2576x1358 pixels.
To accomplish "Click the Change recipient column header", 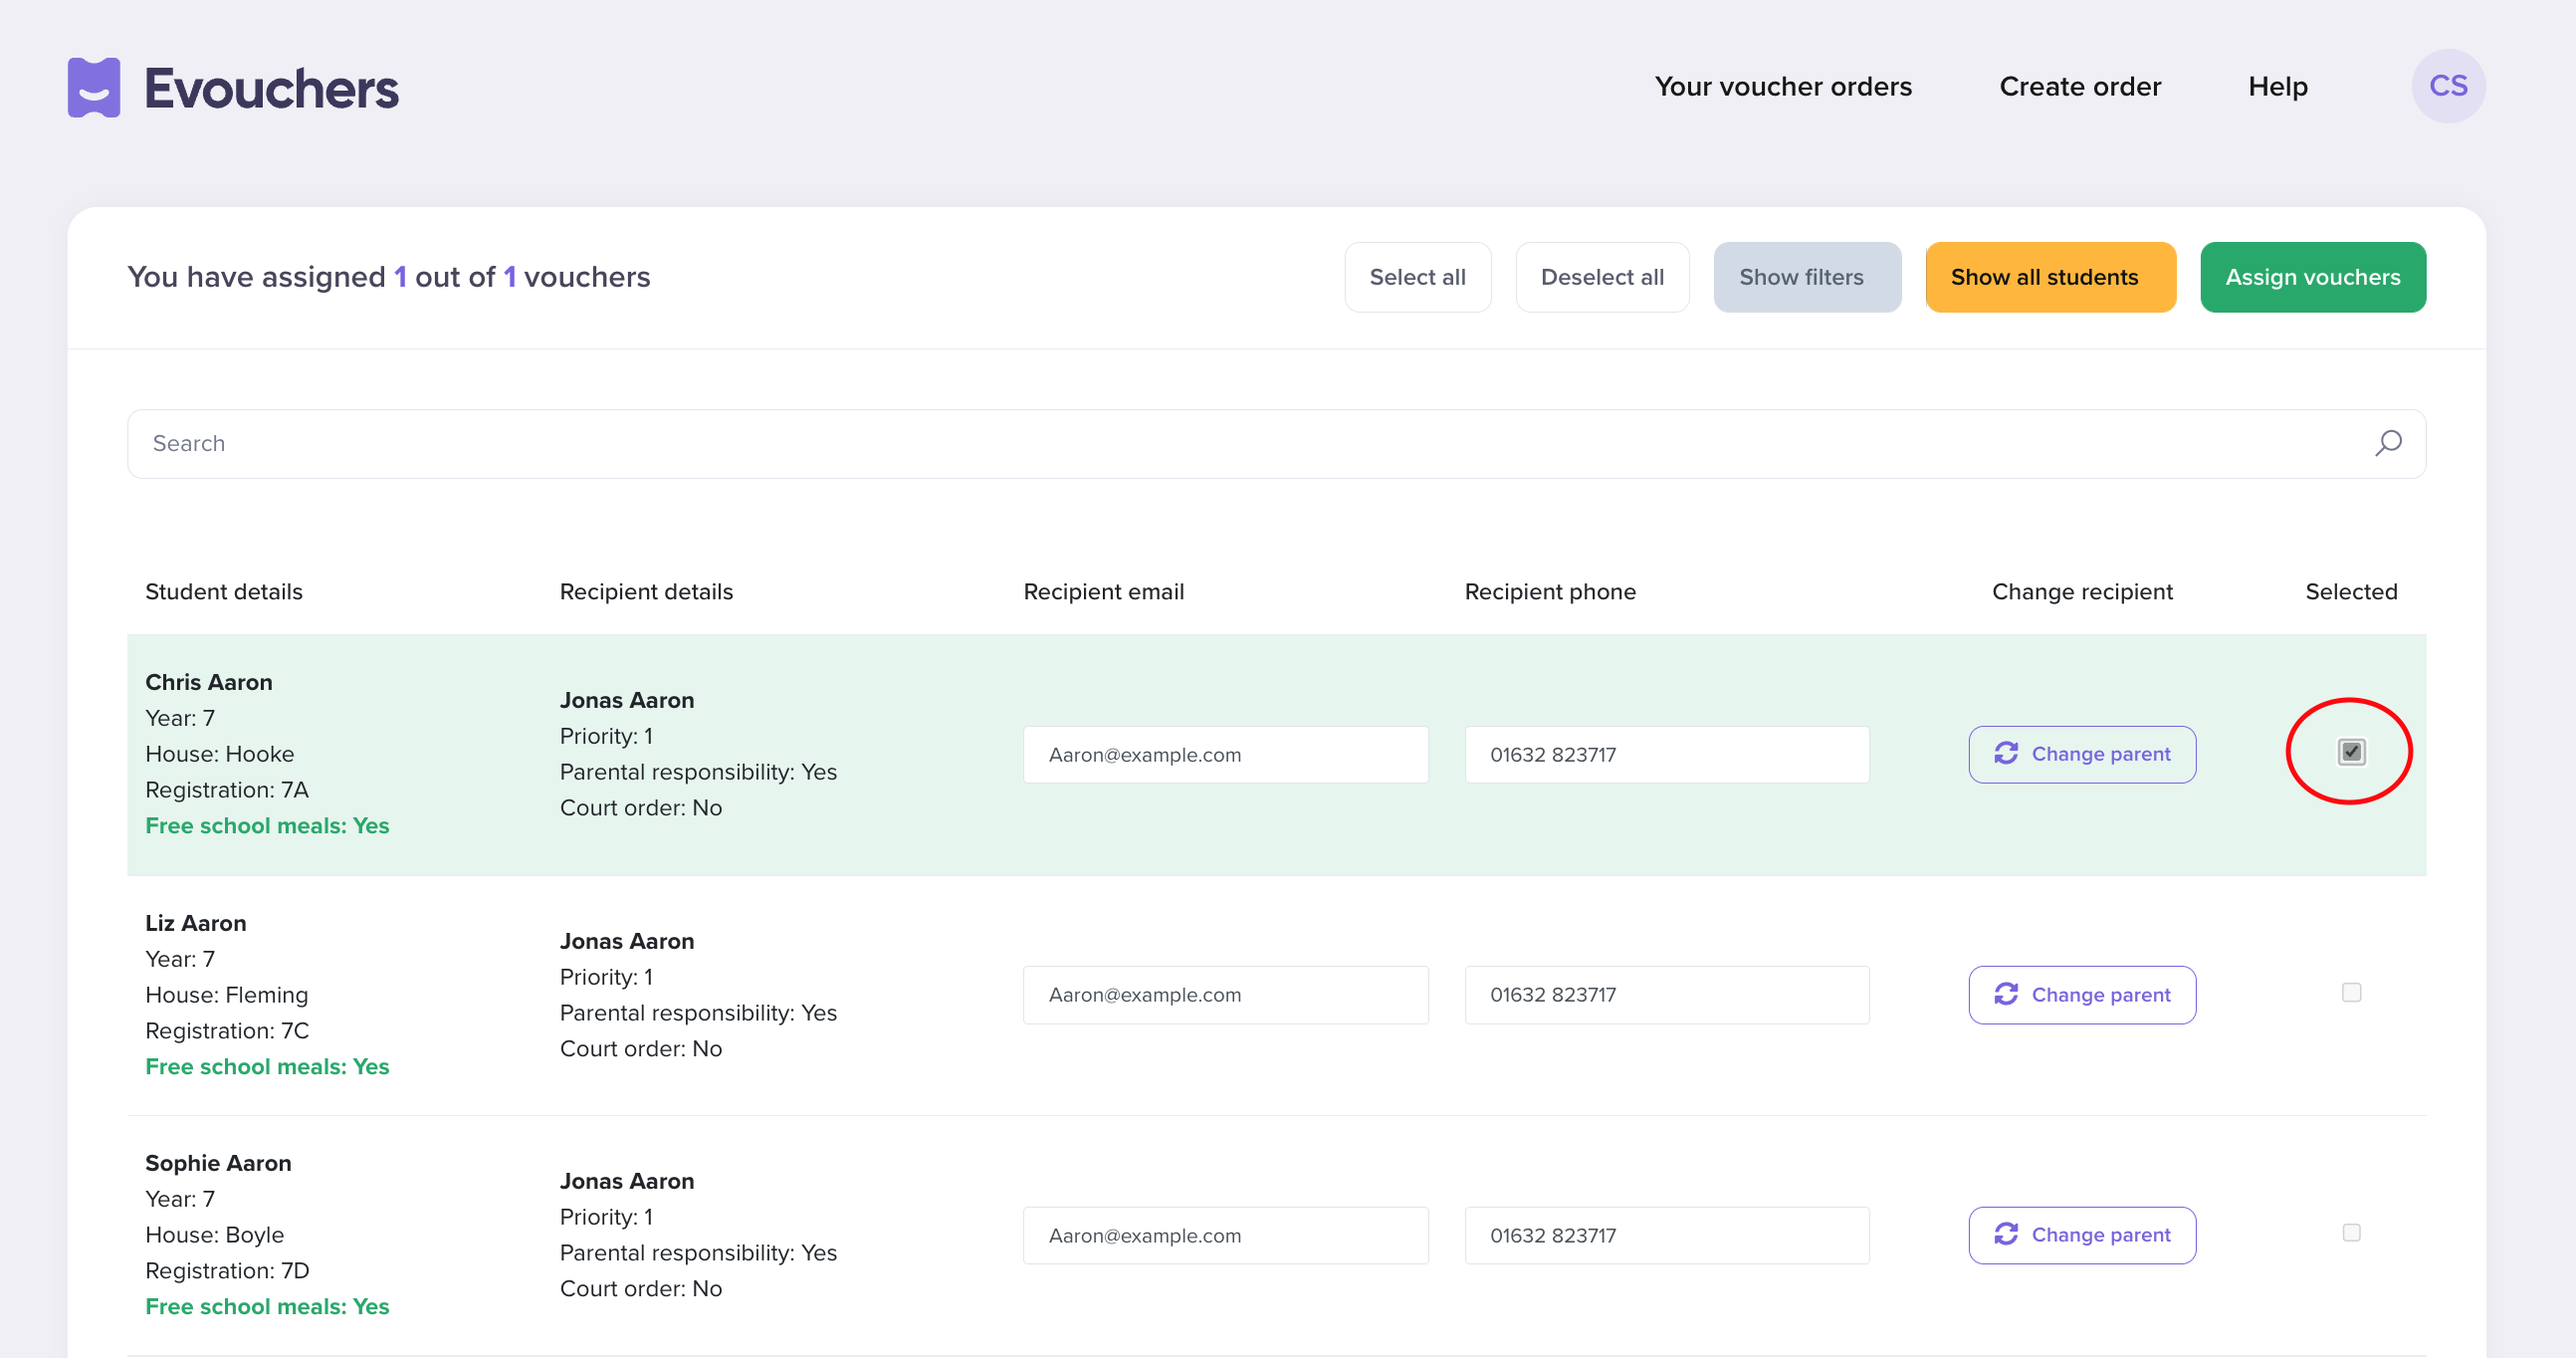I will [x=2082, y=591].
